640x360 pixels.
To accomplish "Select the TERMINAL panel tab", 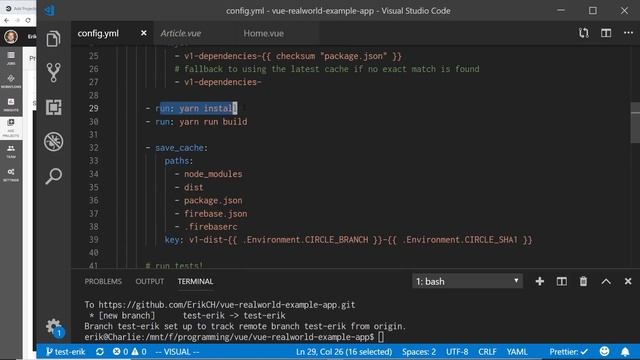I will pos(196,282).
